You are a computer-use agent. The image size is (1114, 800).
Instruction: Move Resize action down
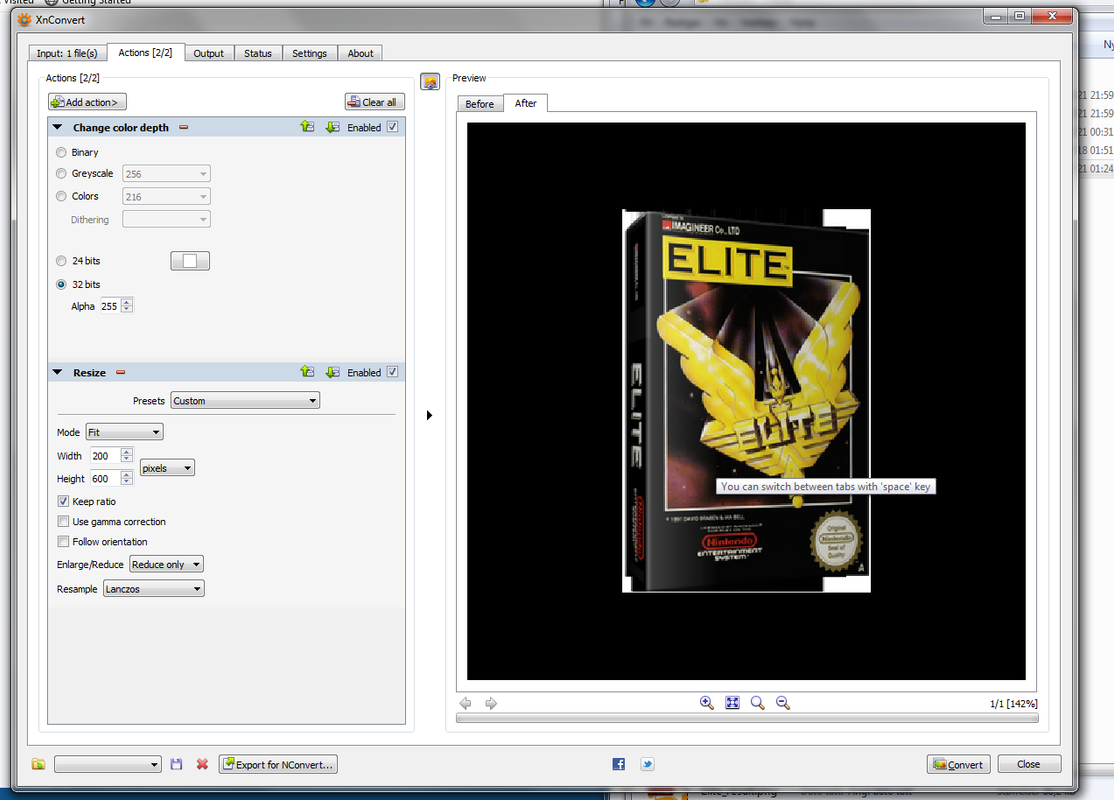point(332,372)
